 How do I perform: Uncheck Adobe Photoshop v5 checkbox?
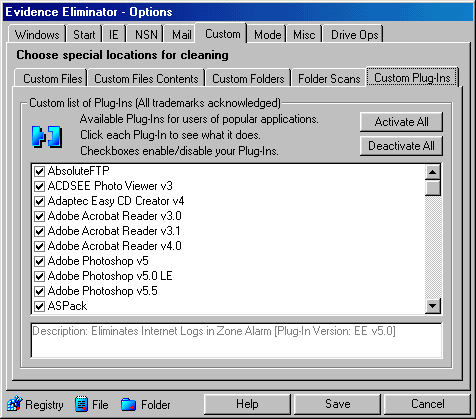(x=39, y=261)
